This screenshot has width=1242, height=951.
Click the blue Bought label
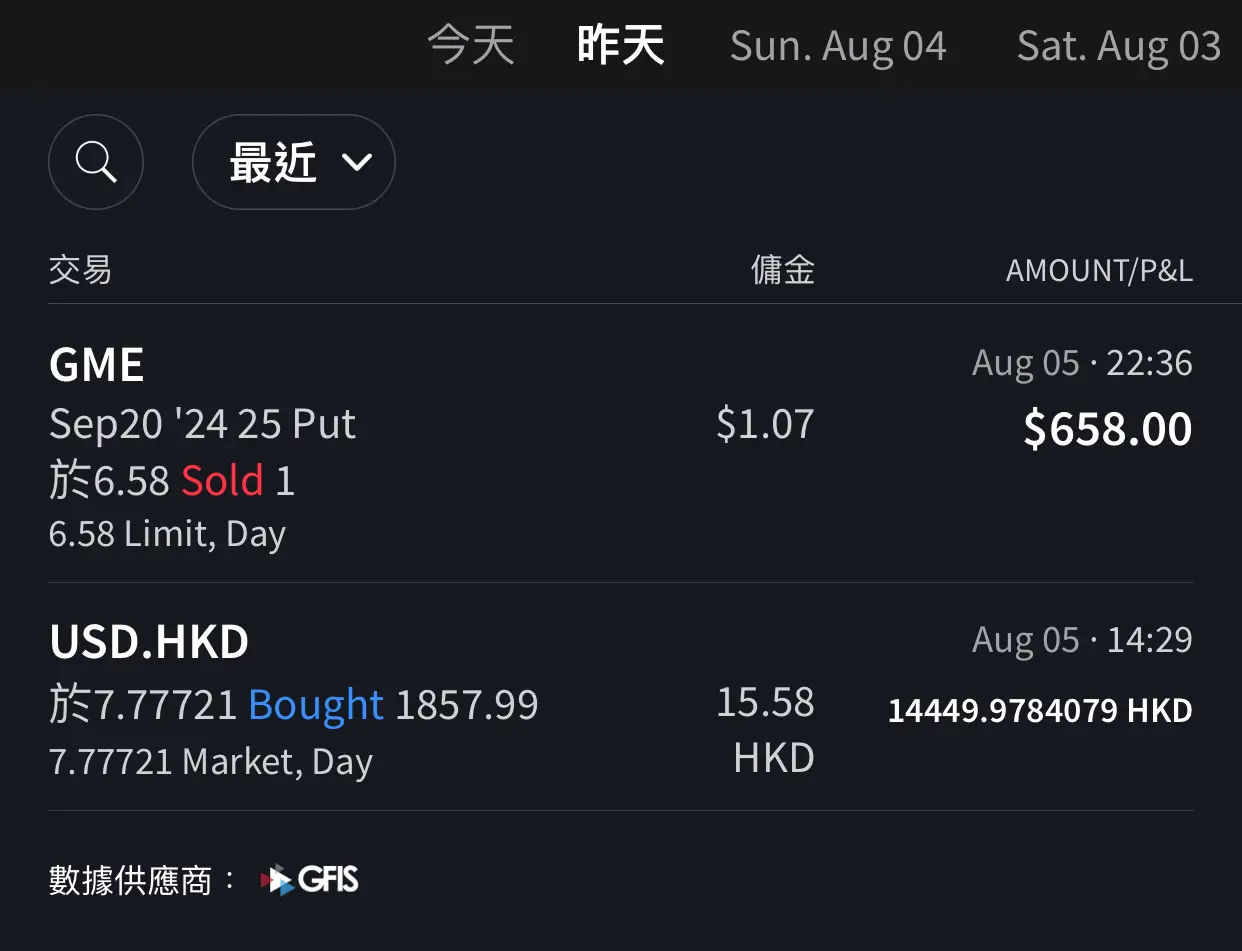(316, 705)
